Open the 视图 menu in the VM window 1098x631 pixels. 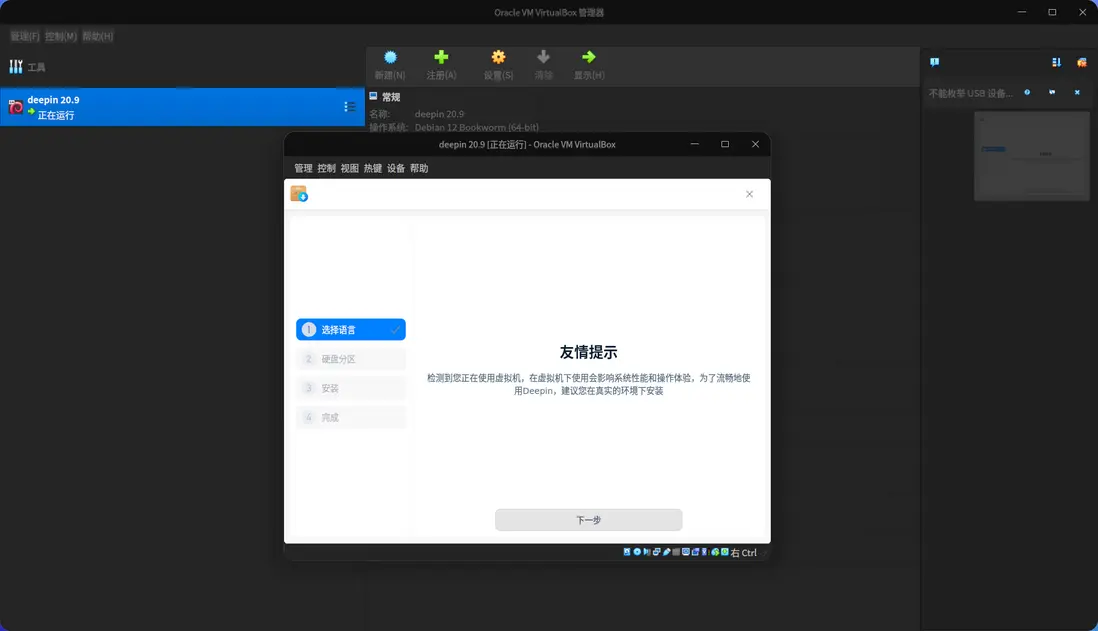(349, 168)
